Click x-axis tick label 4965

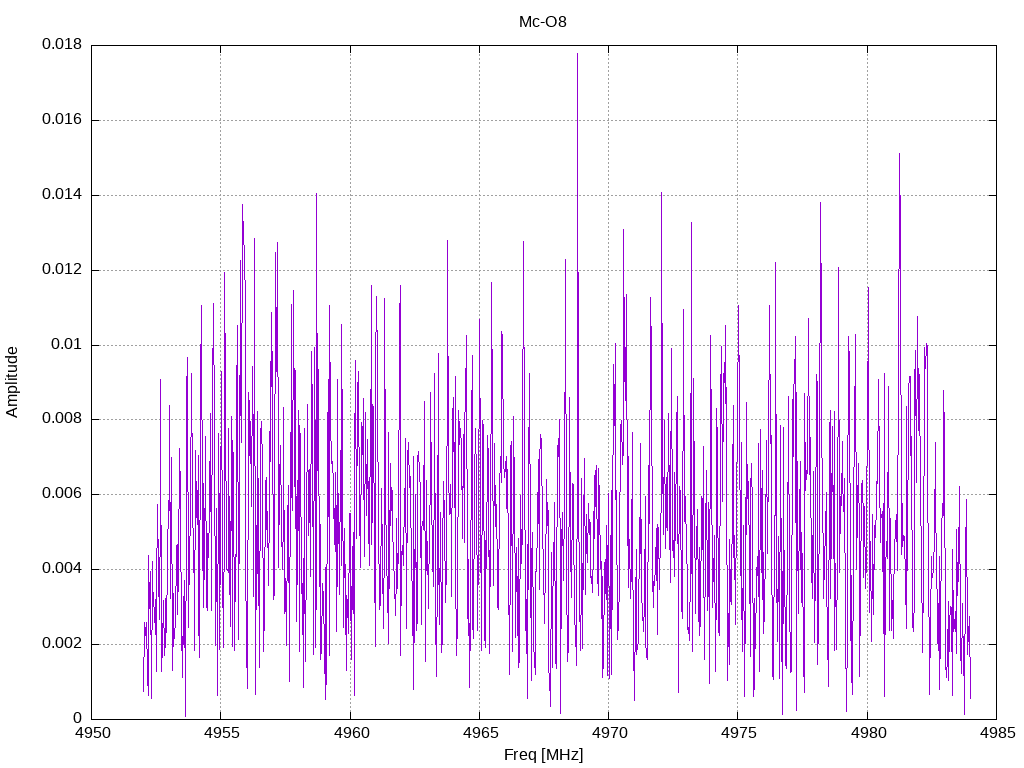click(480, 733)
